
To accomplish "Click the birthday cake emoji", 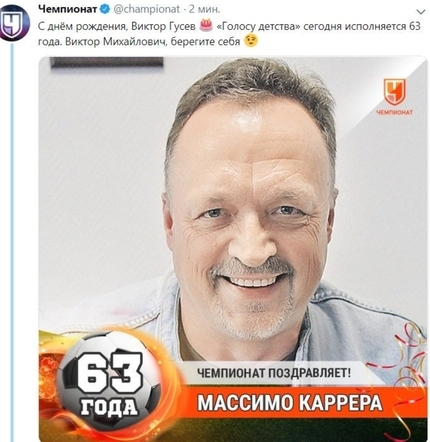I will pyautogui.click(x=206, y=25).
